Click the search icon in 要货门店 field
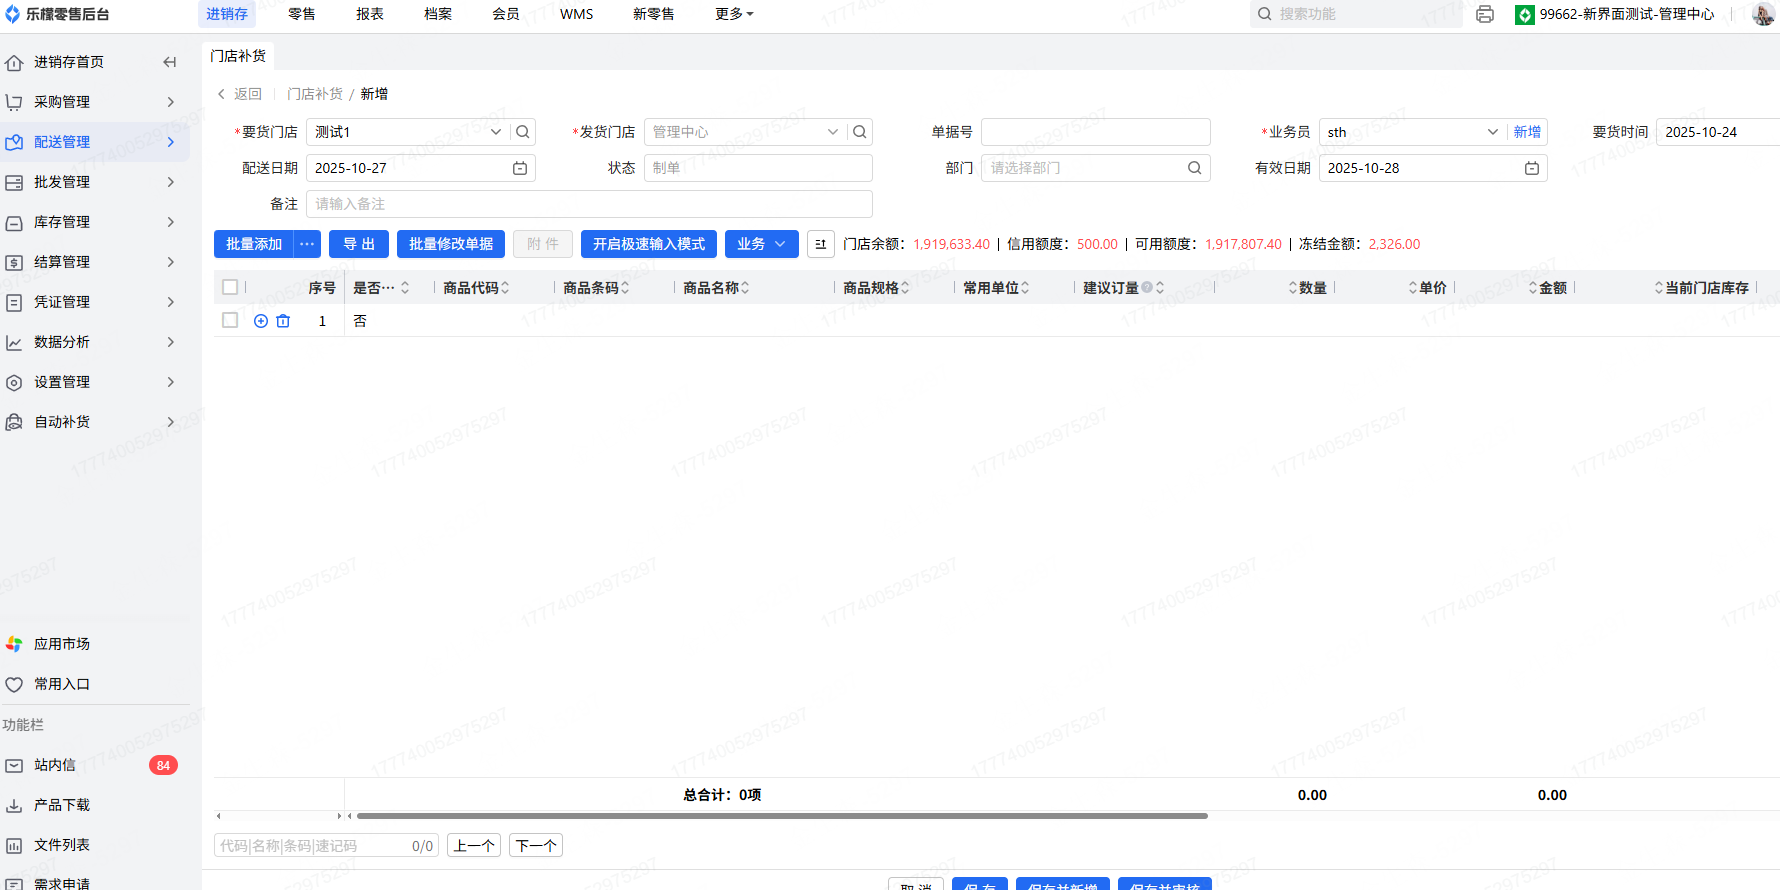The width and height of the screenshot is (1780, 890). click(523, 132)
